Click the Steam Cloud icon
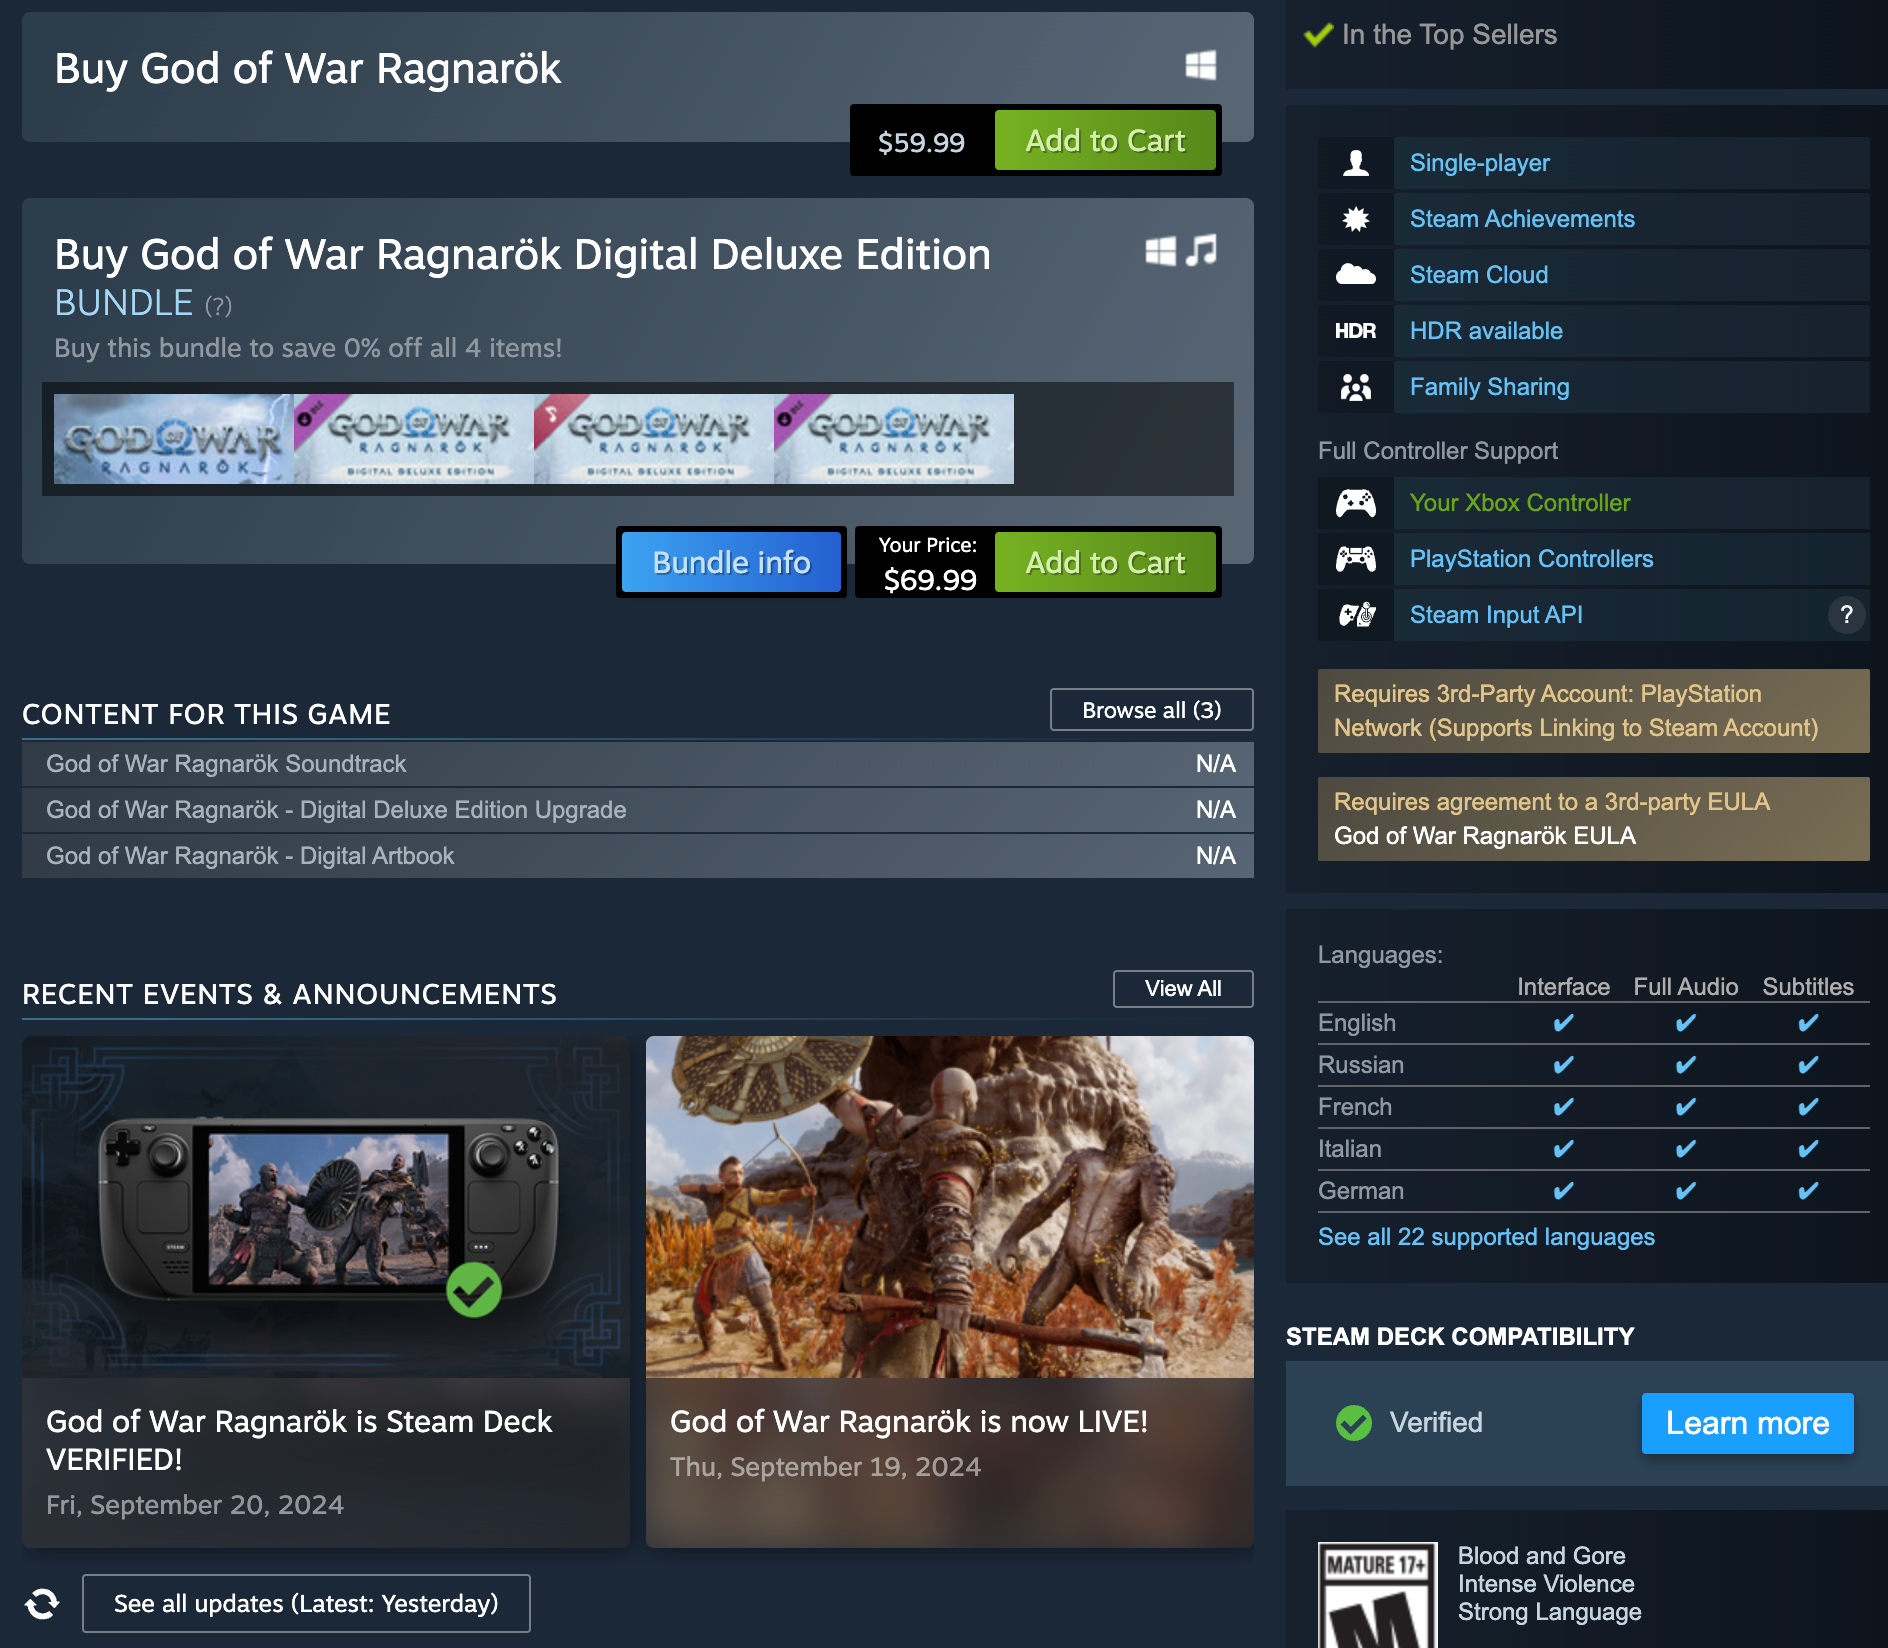 (x=1356, y=275)
